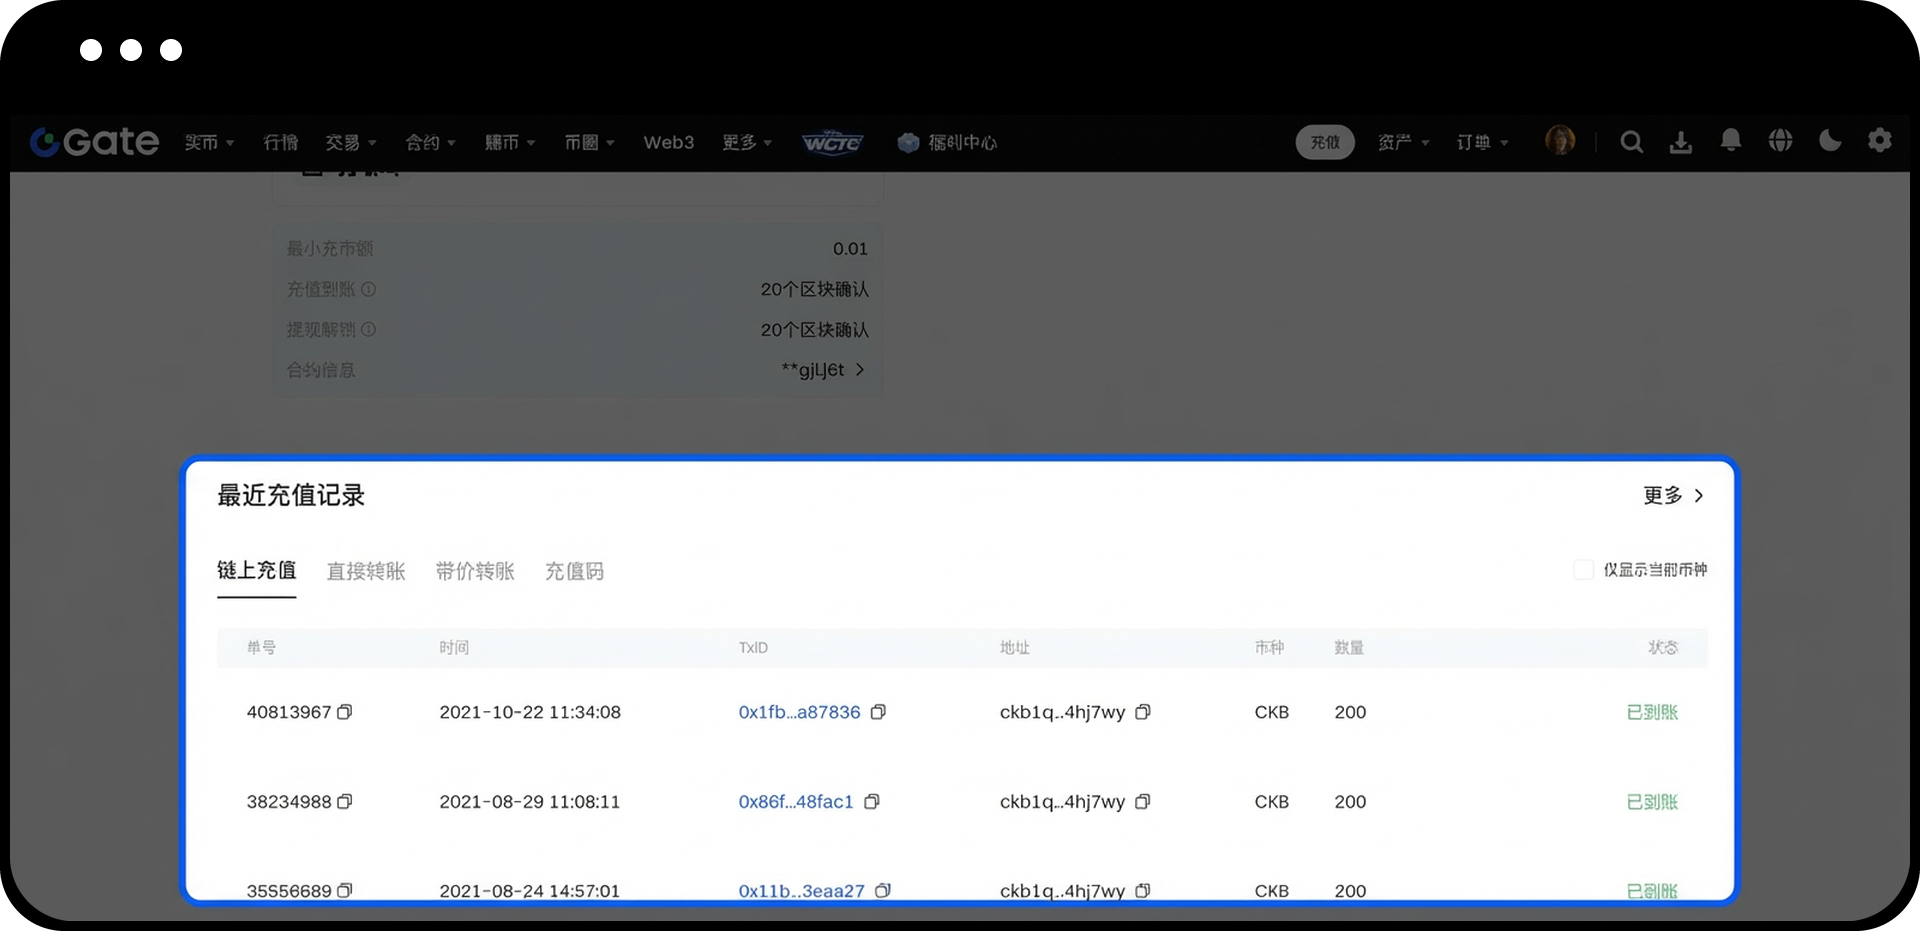Toggle dark mode moon icon
Viewport: 1920px width, 931px height.
[1830, 141]
